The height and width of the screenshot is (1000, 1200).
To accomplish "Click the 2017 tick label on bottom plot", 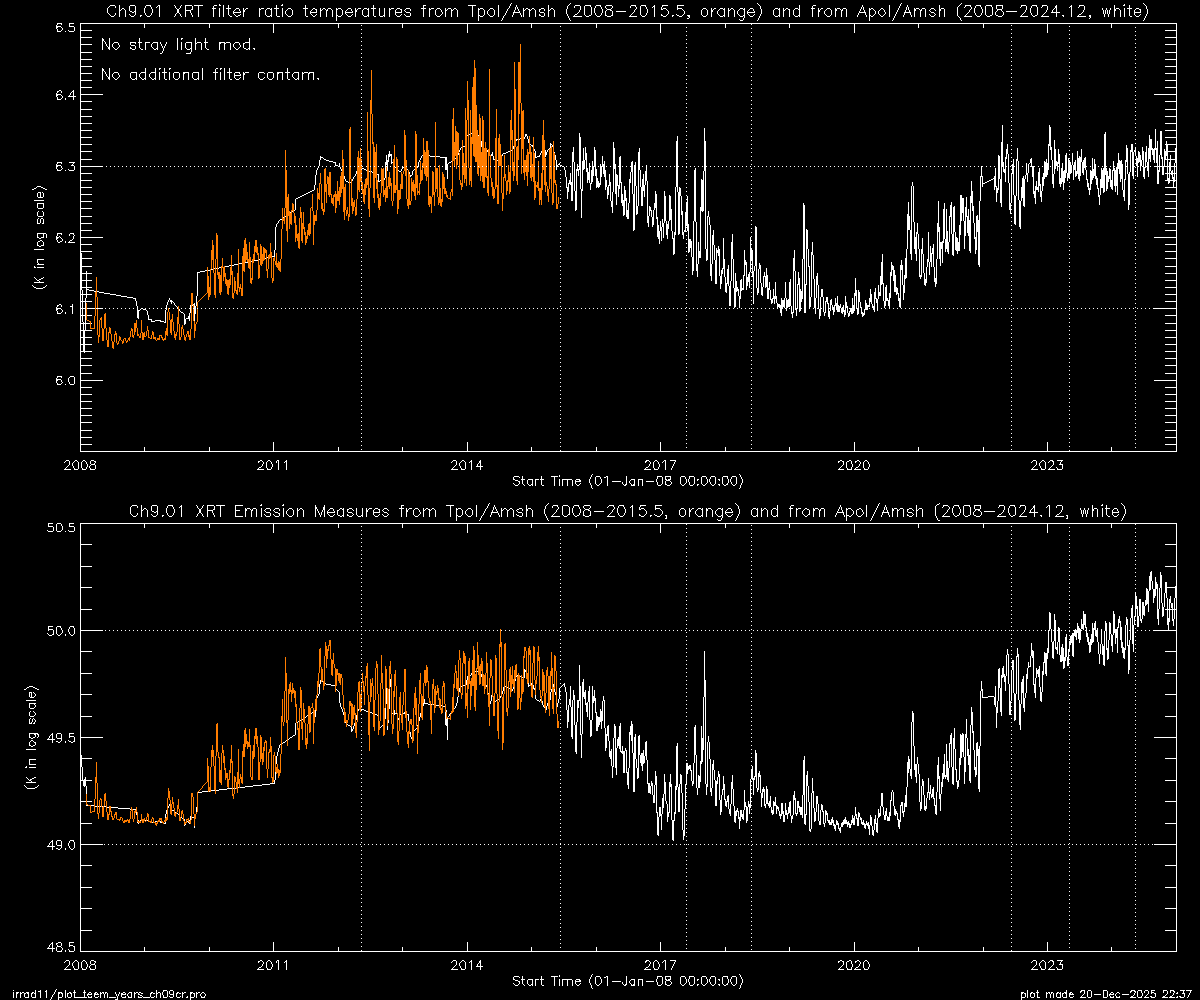I will pyautogui.click(x=660, y=966).
